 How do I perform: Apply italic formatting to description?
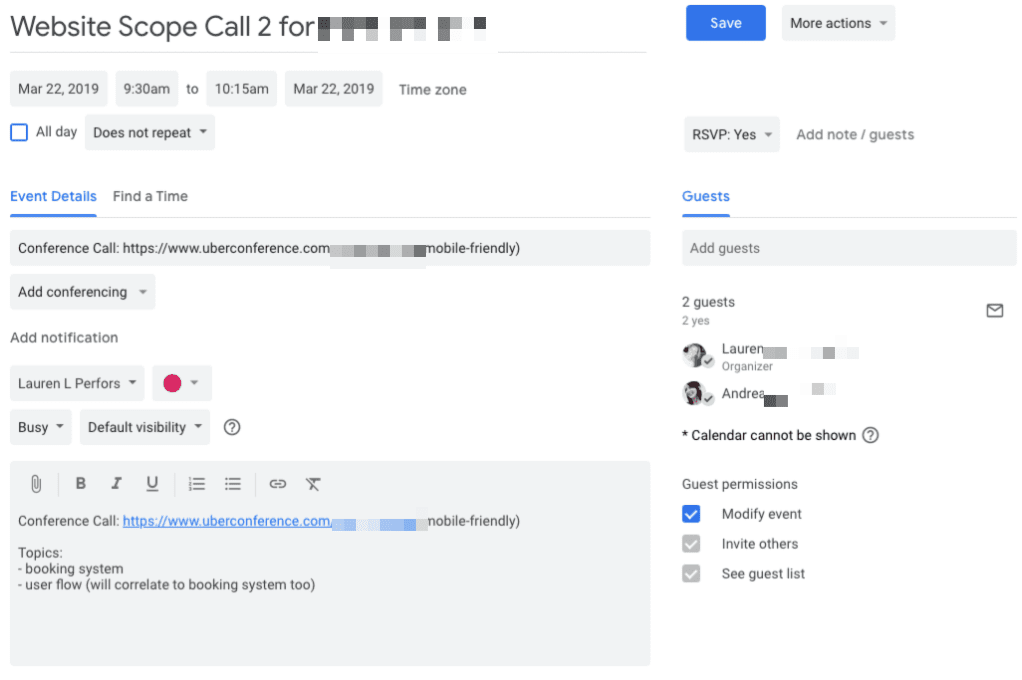click(116, 484)
